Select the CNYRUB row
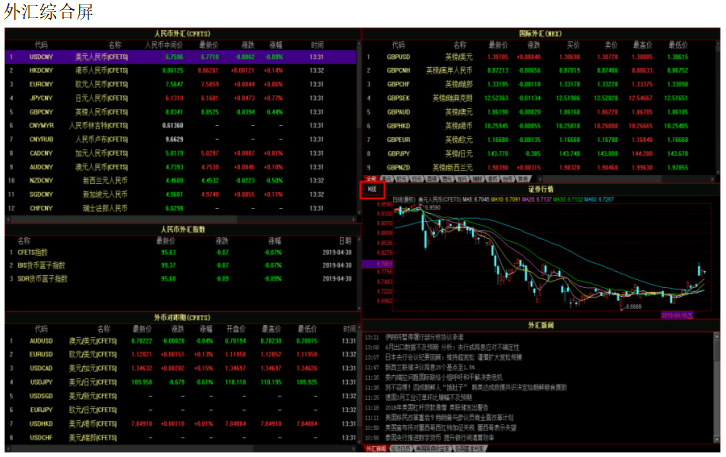Screen dimensions: 726x457 [x=181, y=139]
